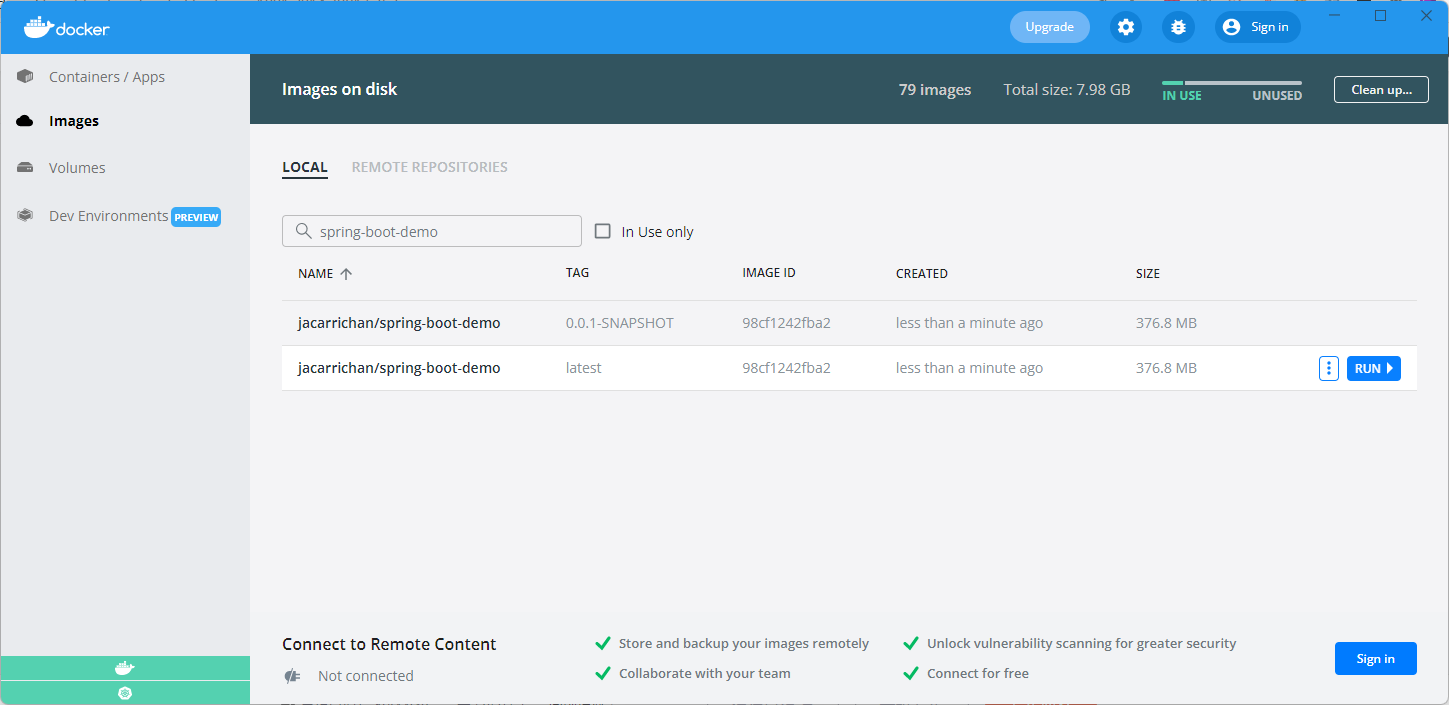The image size is (1449, 705).
Task: Click the Docker whale logo in header
Action: coord(66,27)
